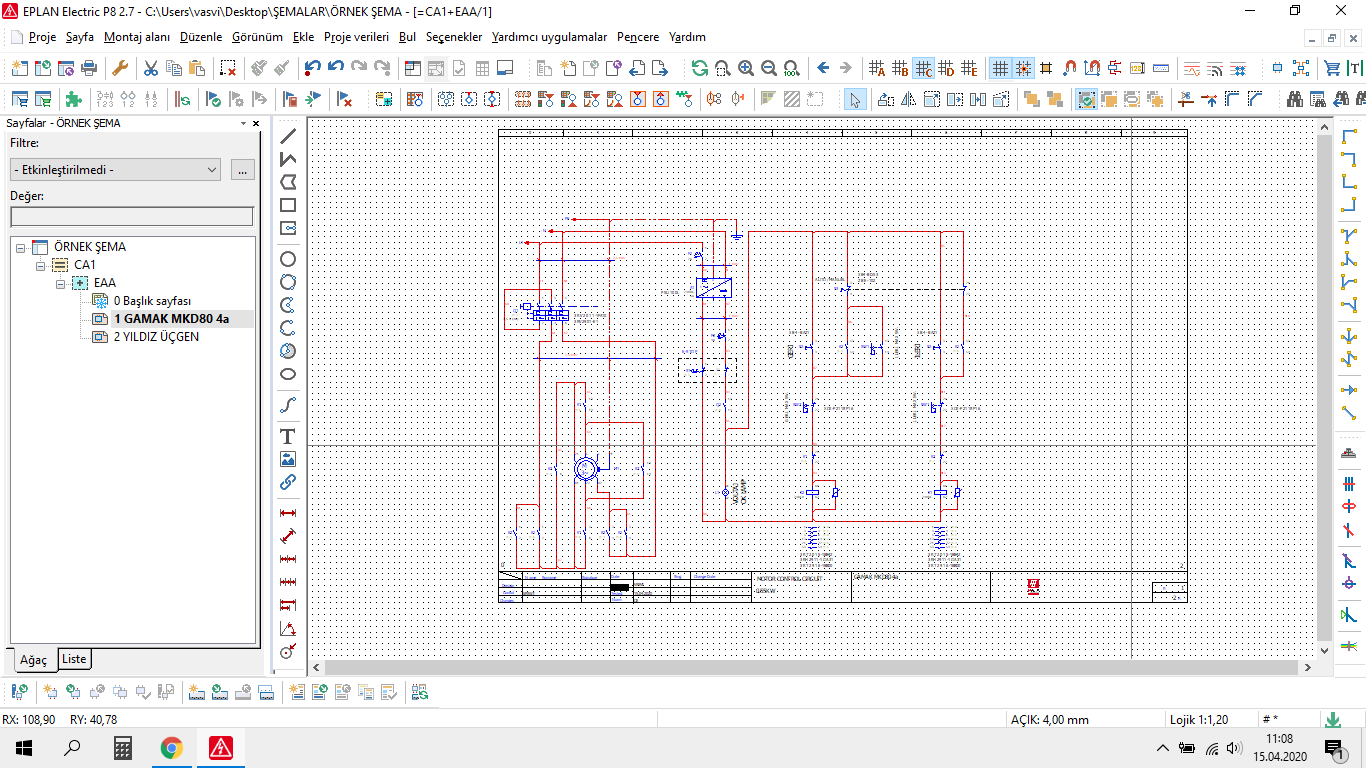Insert a hyperlink with the chain icon
Viewport: 1366px width, 768px height.
288,482
